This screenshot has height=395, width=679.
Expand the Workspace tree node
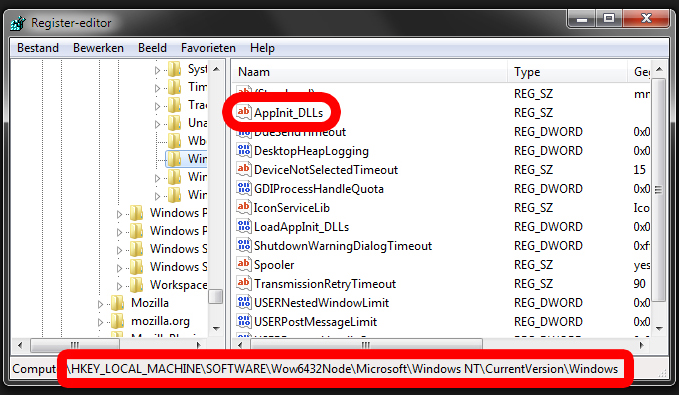120,286
